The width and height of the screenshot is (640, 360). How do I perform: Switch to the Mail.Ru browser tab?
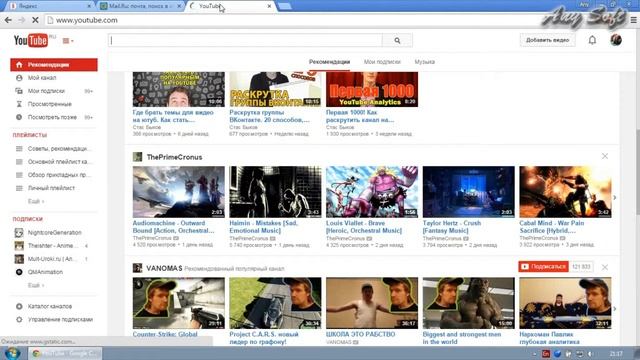[140, 6]
